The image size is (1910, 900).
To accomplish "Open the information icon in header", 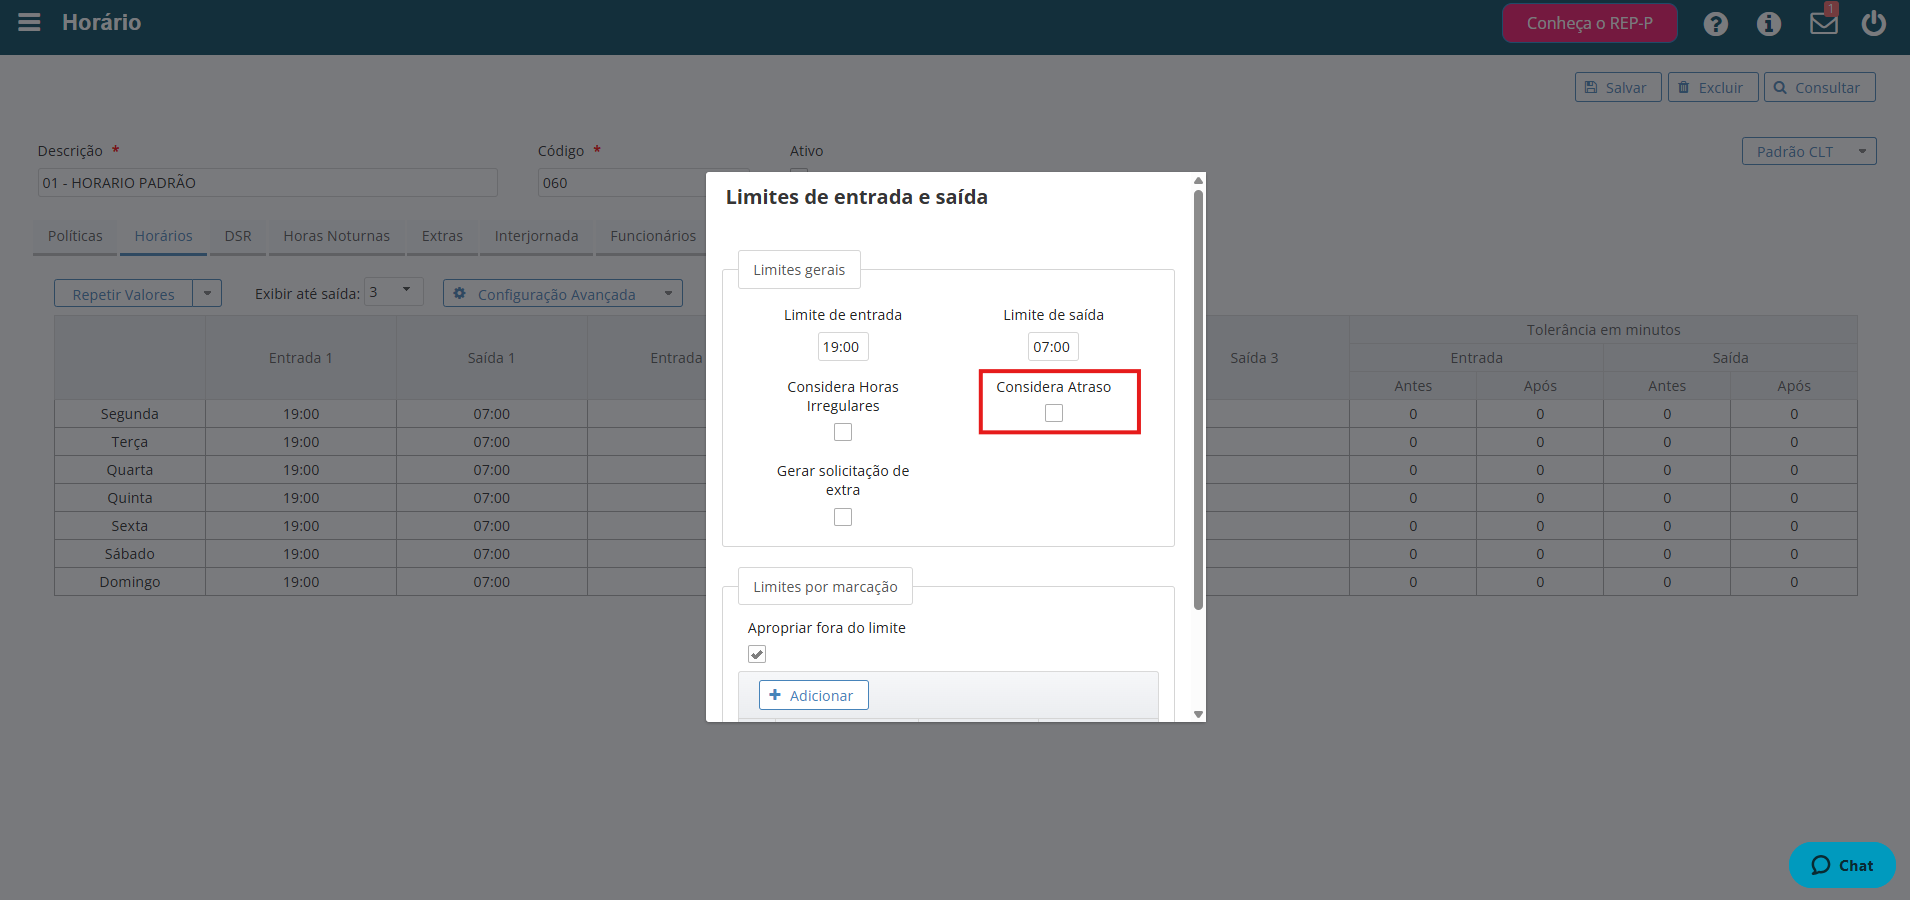I will (1769, 24).
